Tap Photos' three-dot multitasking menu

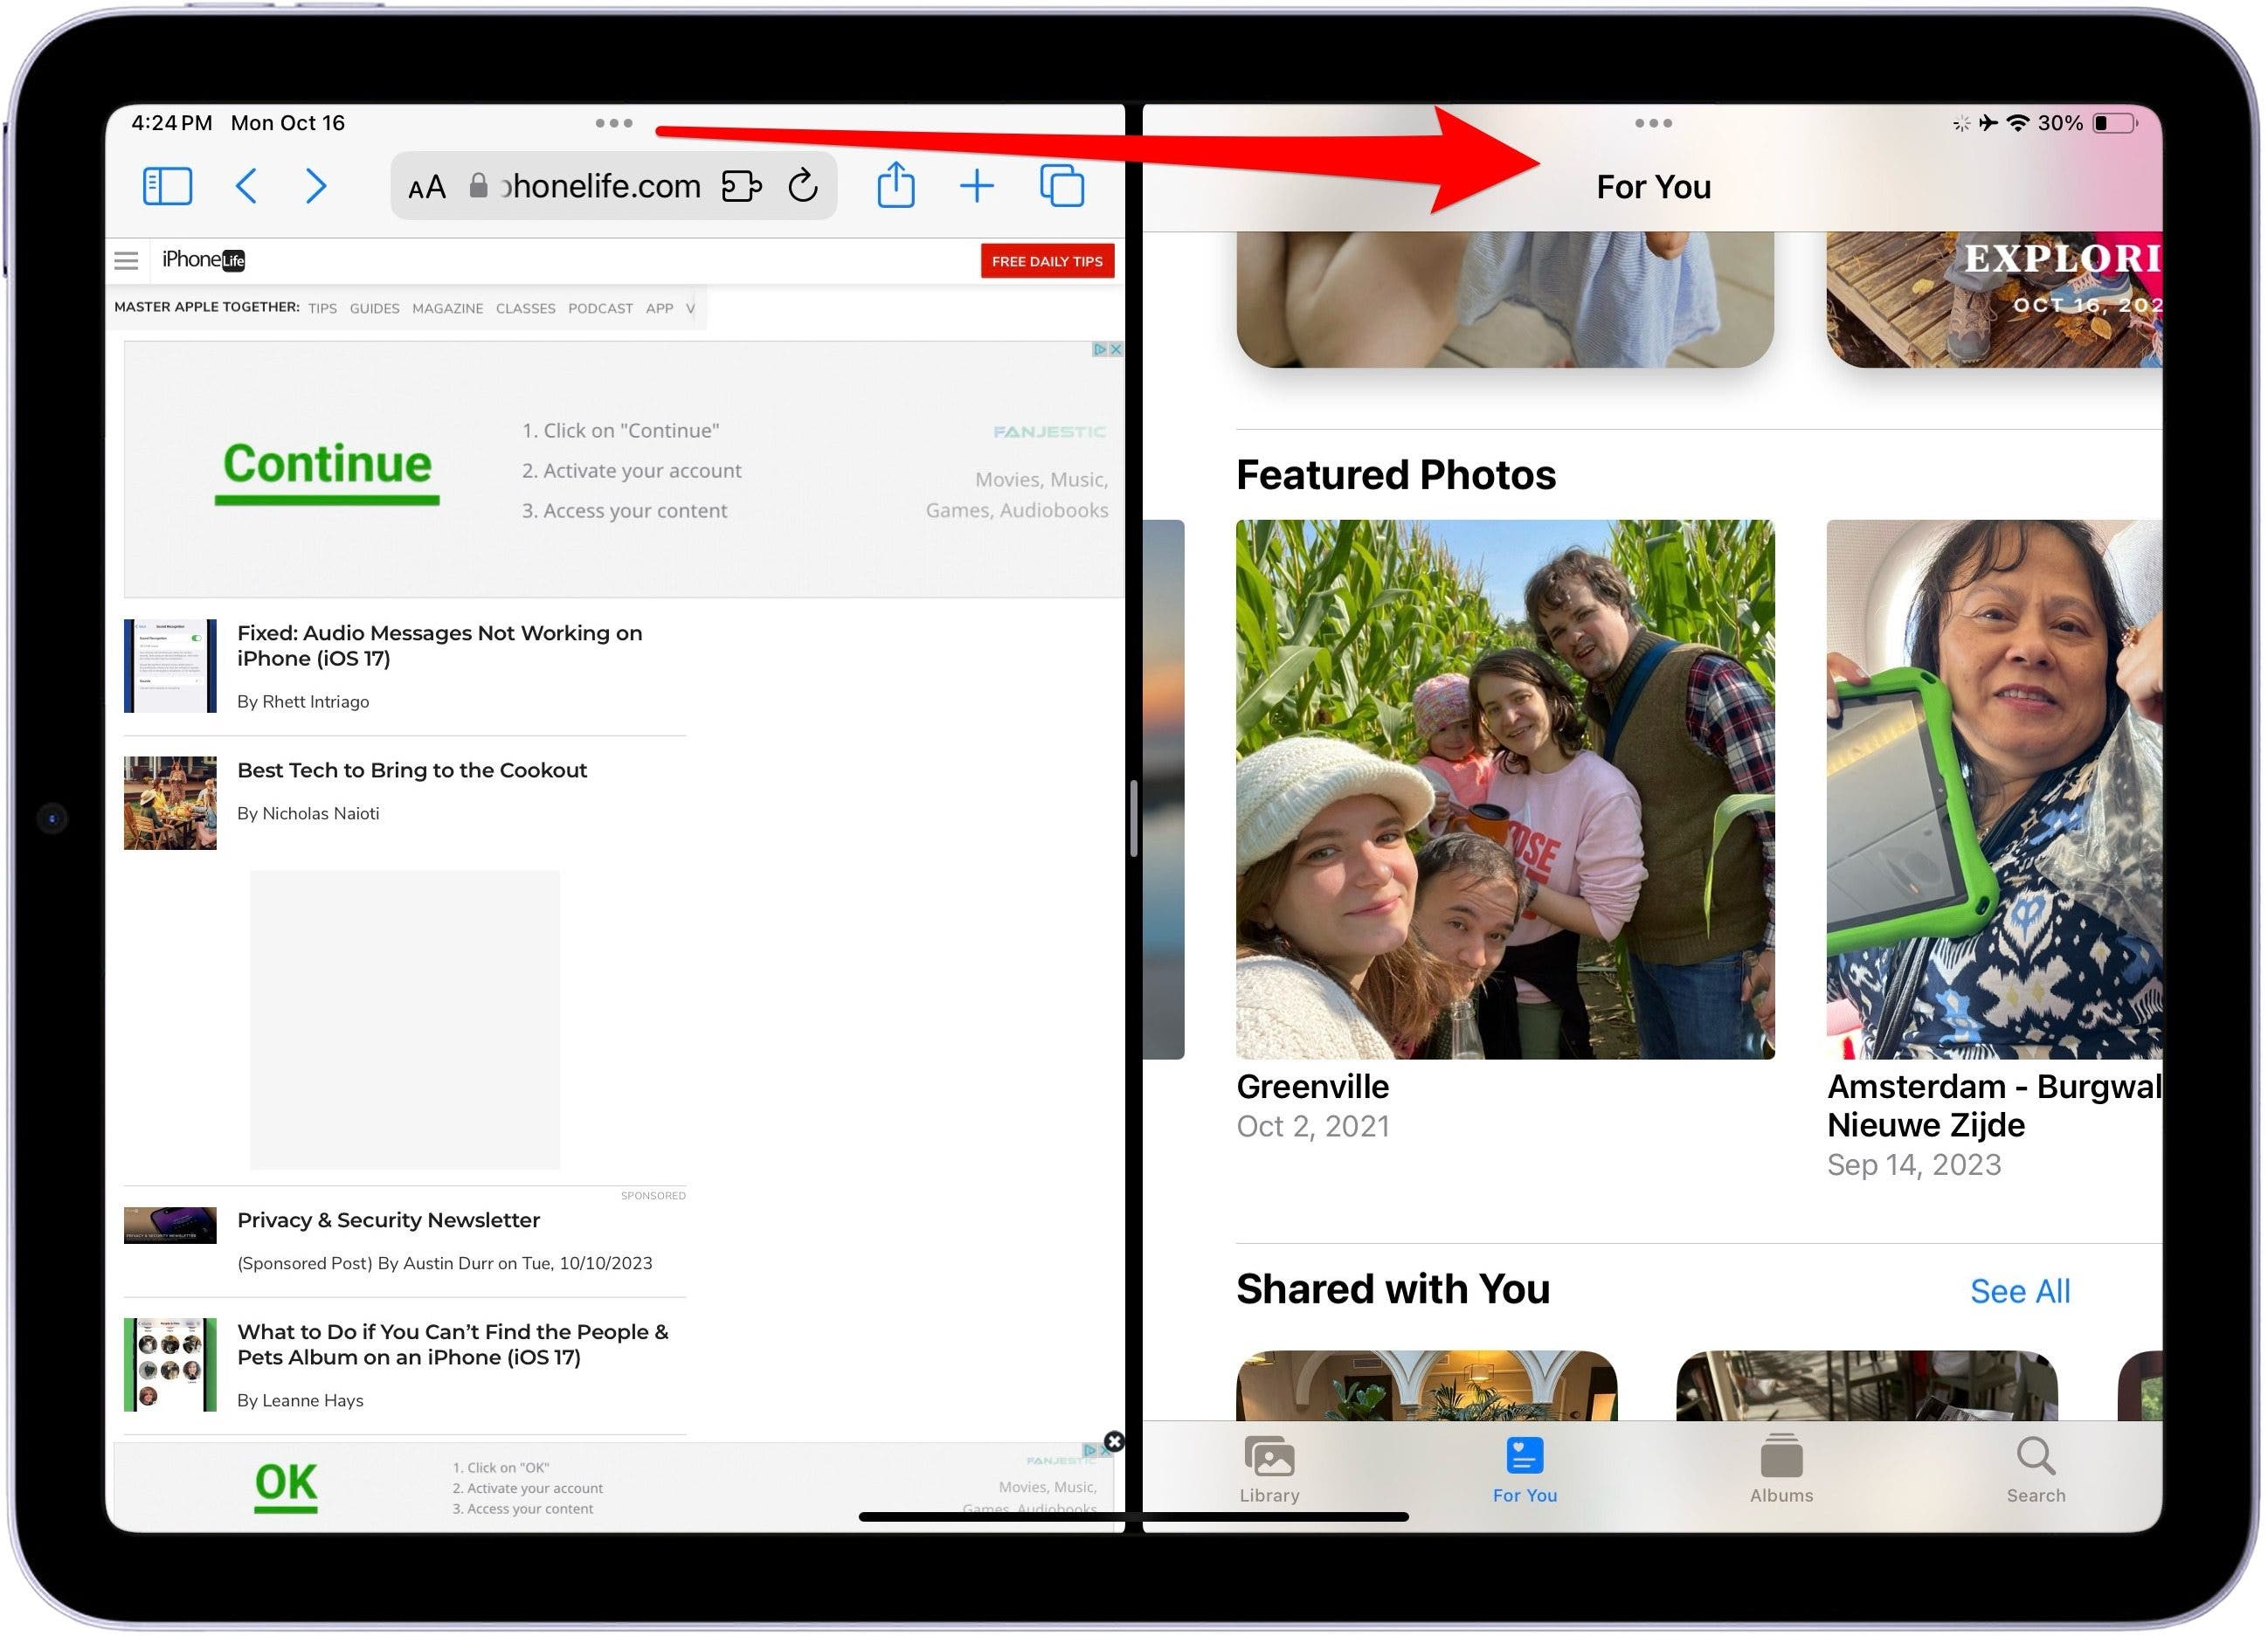1655,124
